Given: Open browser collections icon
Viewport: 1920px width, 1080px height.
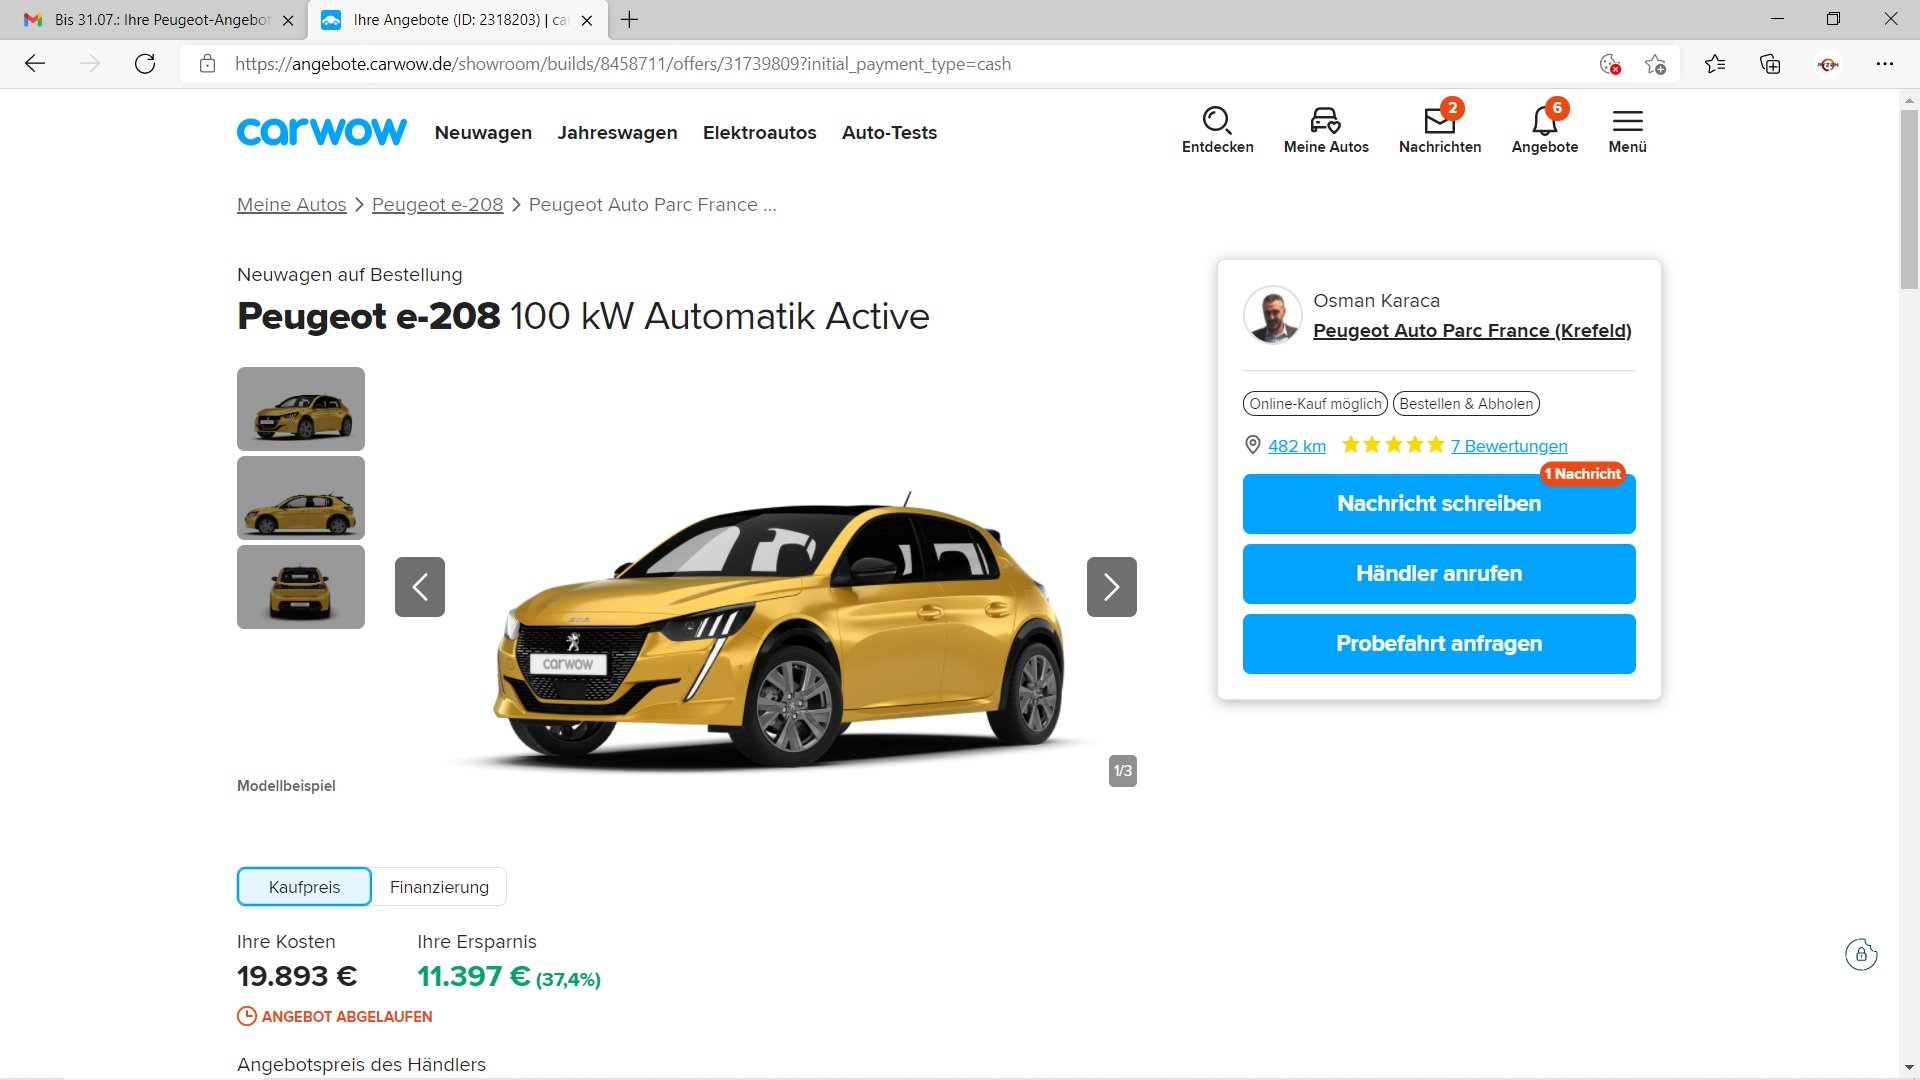Looking at the screenshot, I should tap(1770, 64).
